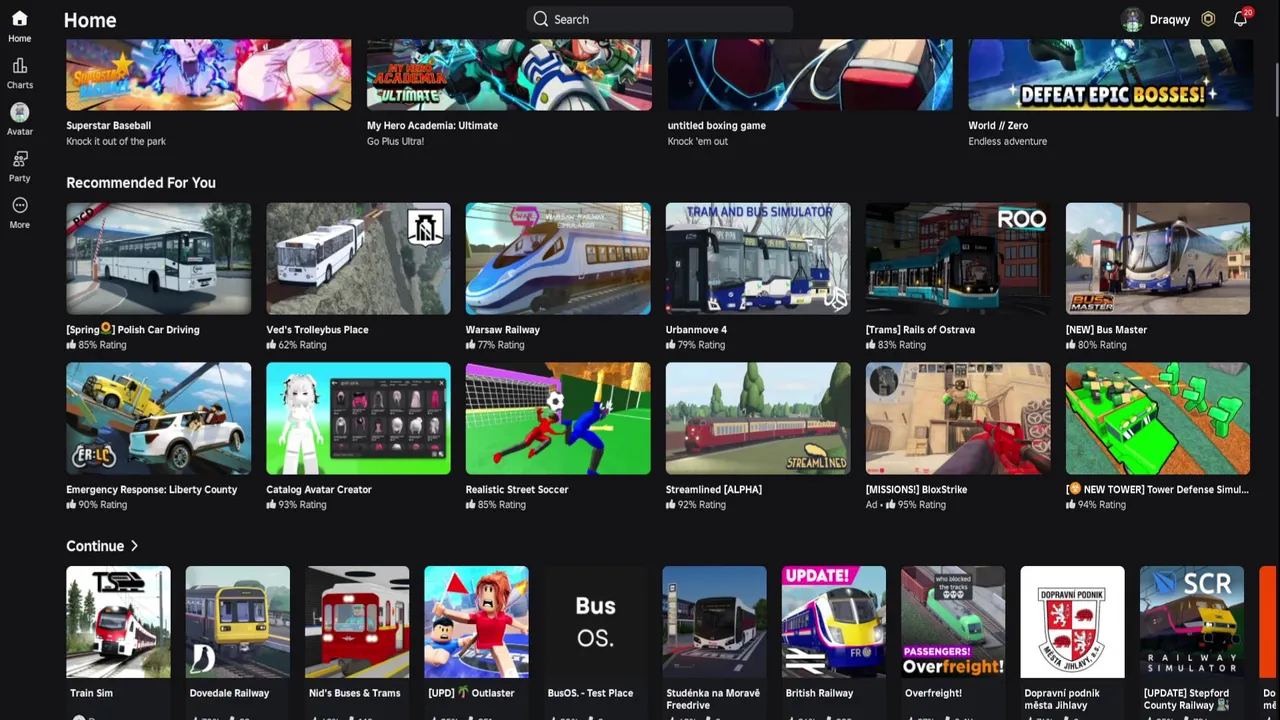The height and width of the screenshot is (720, 1280).
Task: Click the Recommended For You heading
Action: 141,183
